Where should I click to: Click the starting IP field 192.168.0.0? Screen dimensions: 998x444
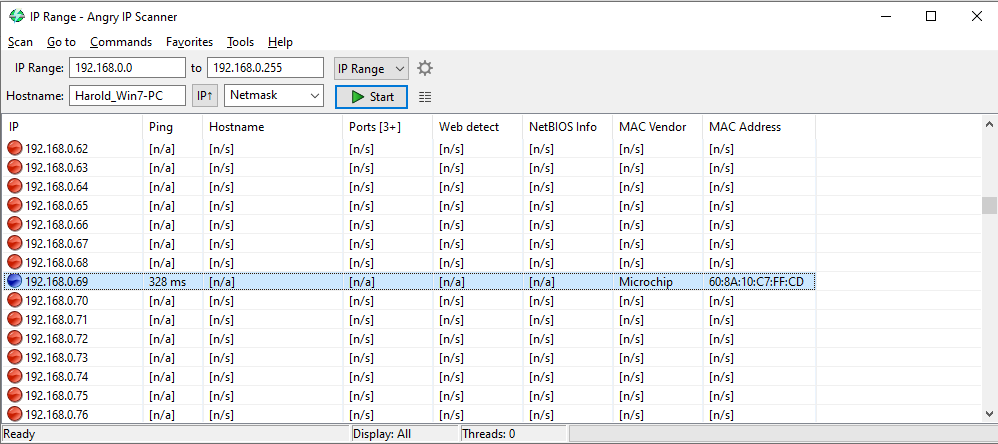pos(127,68)
